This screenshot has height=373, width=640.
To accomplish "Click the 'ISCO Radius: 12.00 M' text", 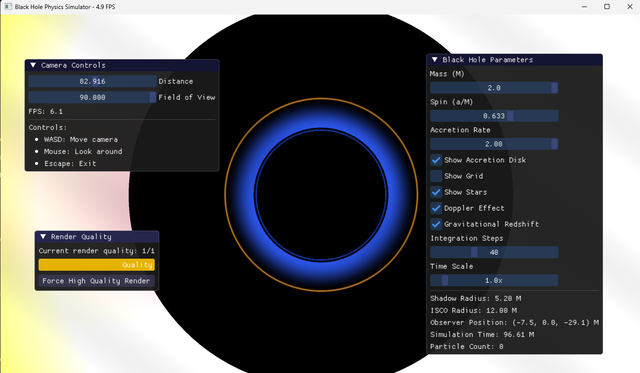I will (473, 311).
